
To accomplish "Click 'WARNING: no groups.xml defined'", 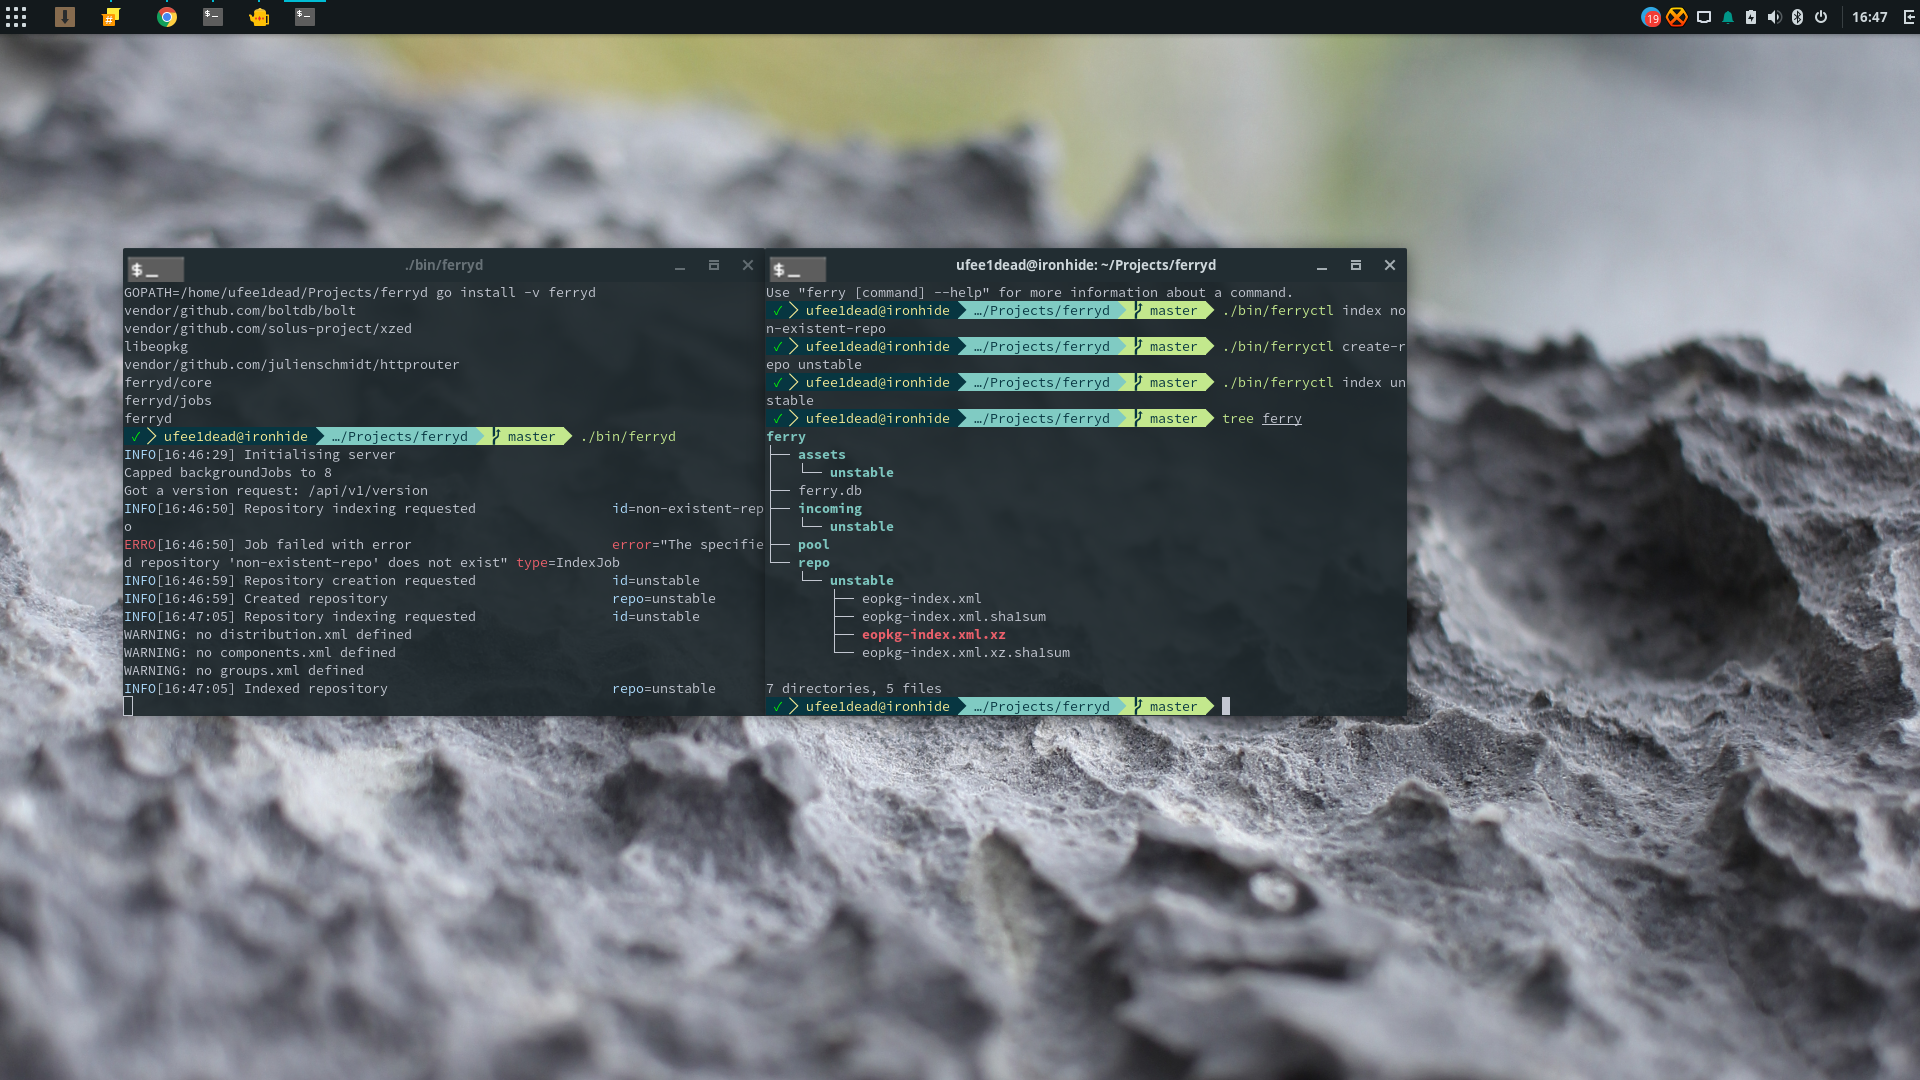I will (x=244, y=671).
